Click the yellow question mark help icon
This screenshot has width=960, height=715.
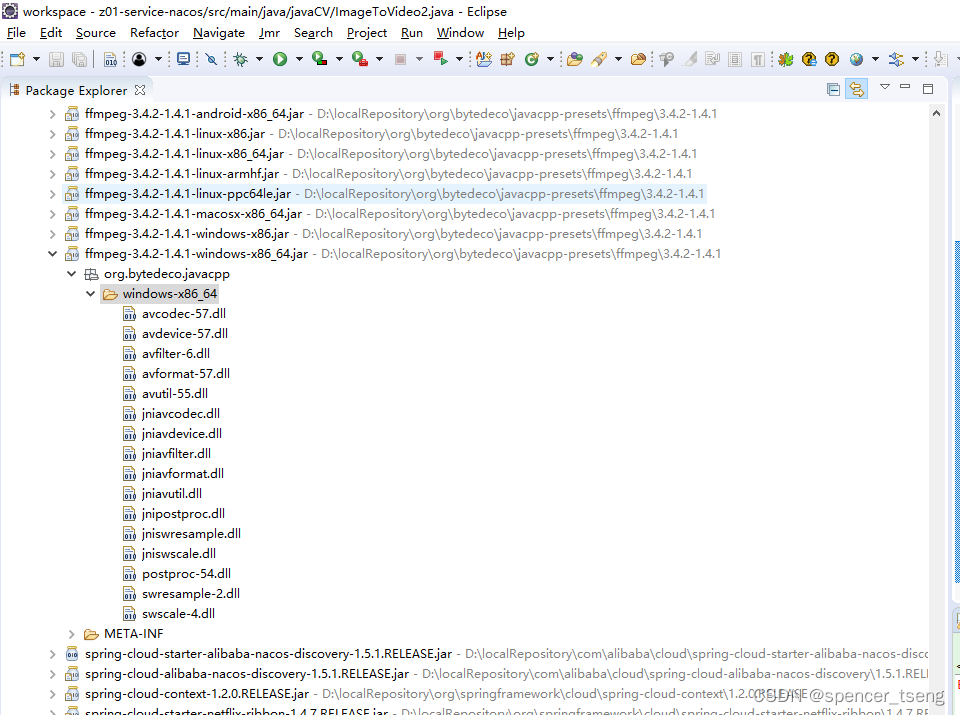click(x=831, y=59)
